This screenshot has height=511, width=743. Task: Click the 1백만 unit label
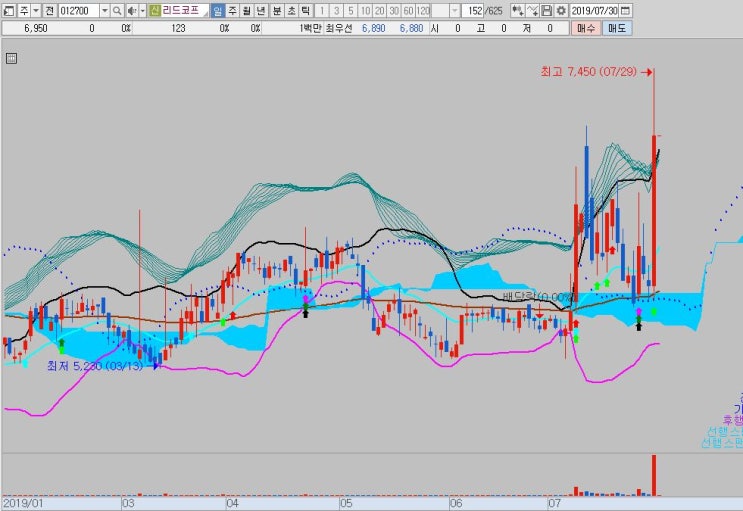point(311,28)
